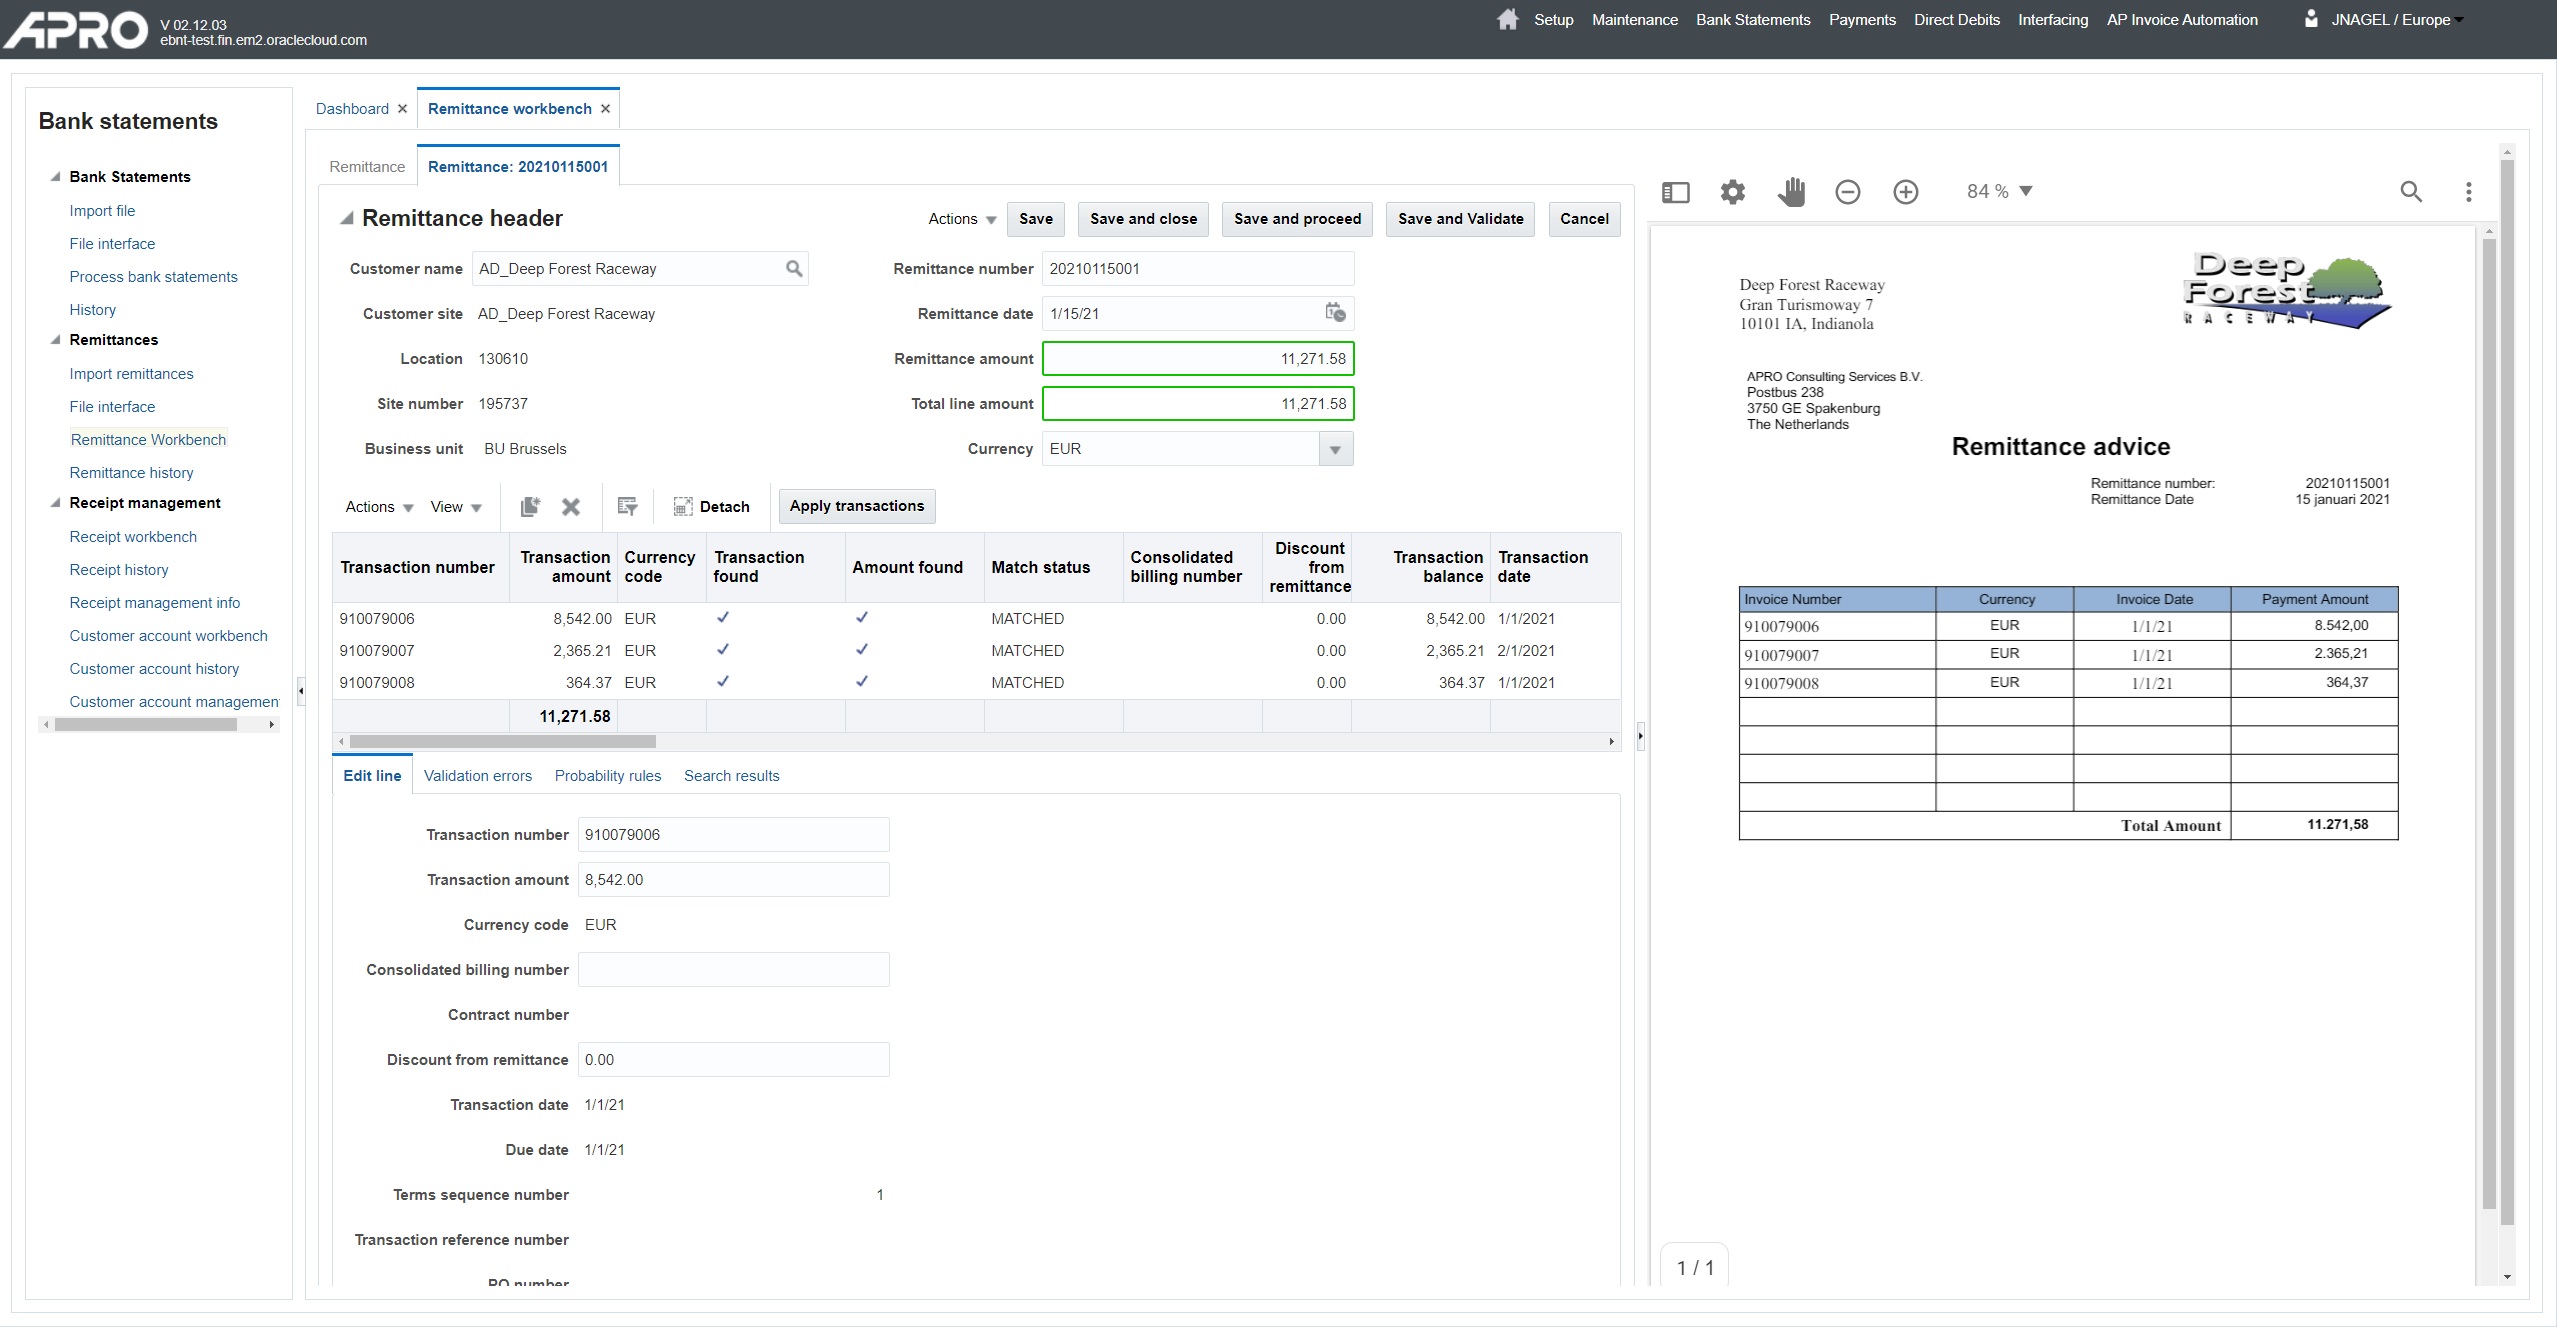Click the Save and Validate button
2557x1327 pixels.
click(1460, 219)
